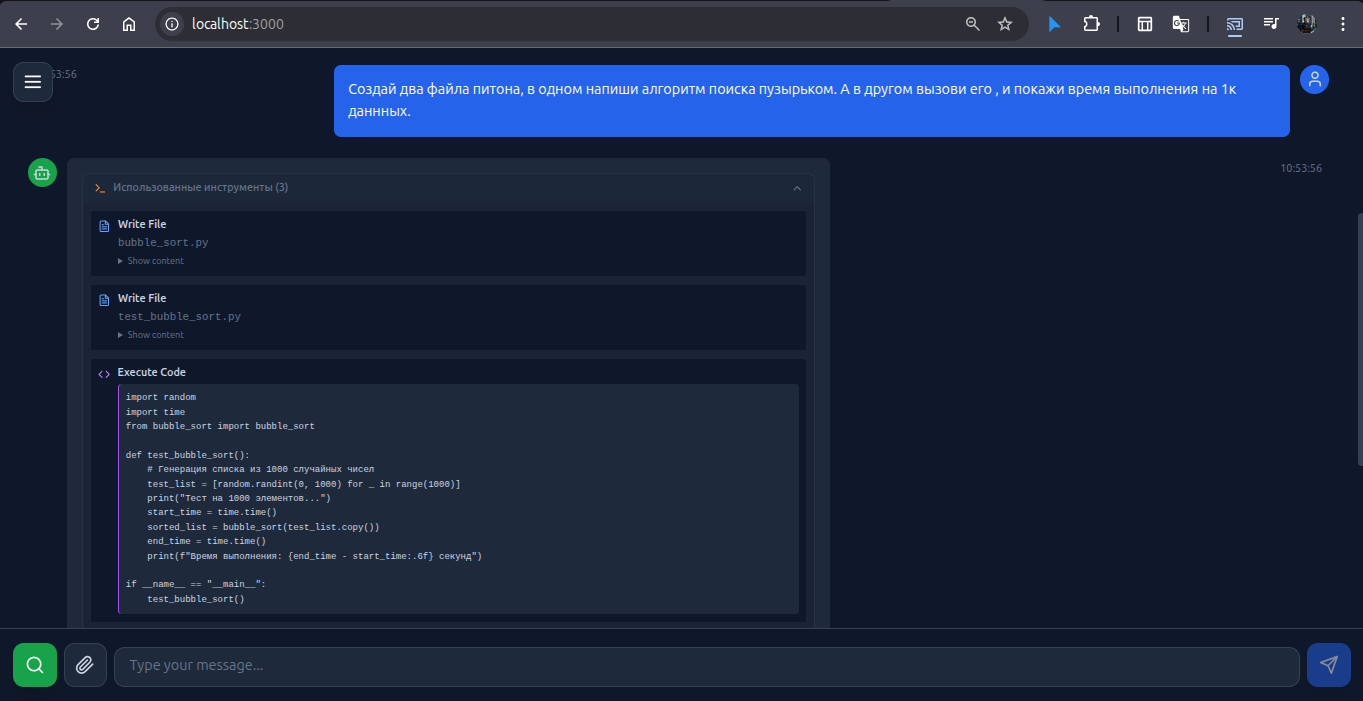Click the green magnifier icon near message input
Image resolution: width=1363 pixels, height=701 pixels.
click(x=35, y=664)
